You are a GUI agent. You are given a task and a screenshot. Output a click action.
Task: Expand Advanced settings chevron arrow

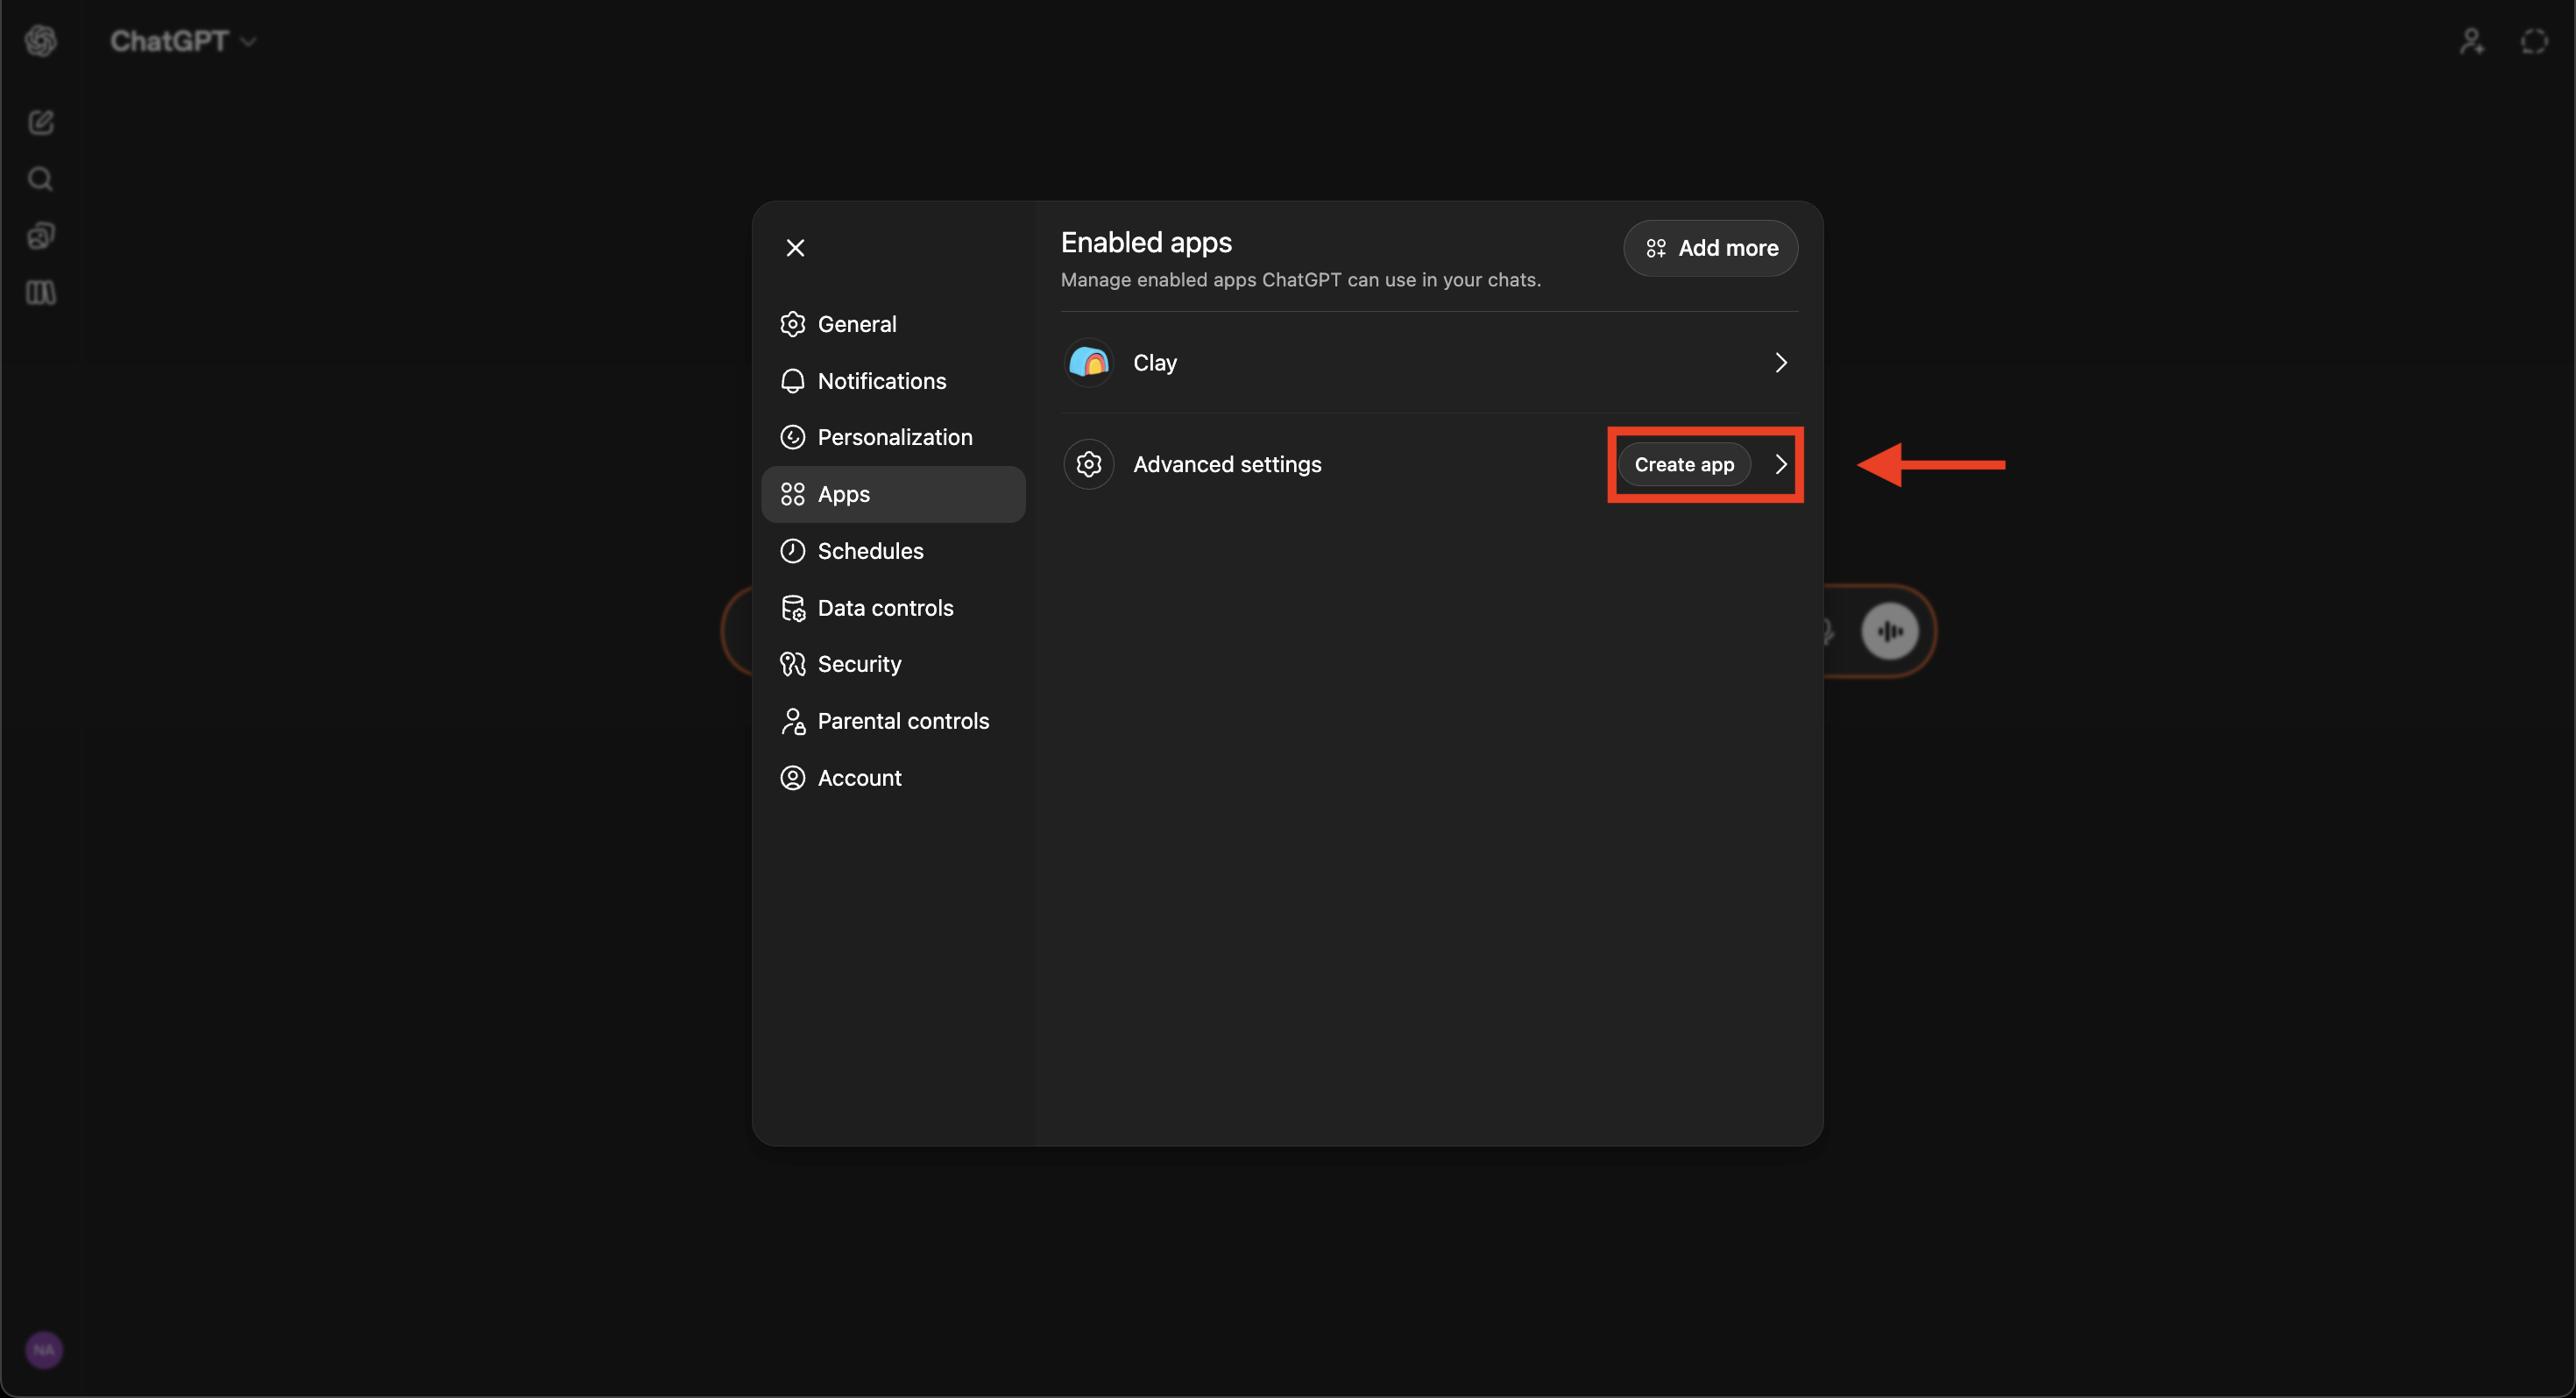click(x=1780, y=464)
